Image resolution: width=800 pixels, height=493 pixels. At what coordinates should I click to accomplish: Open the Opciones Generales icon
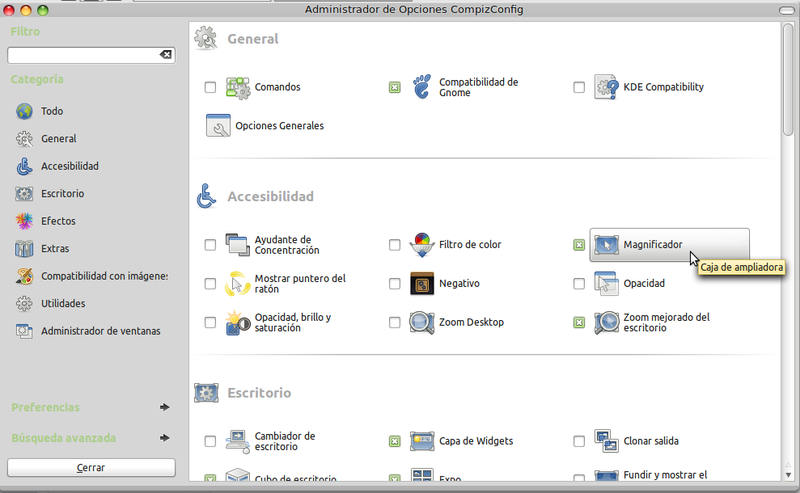point(218,126)
